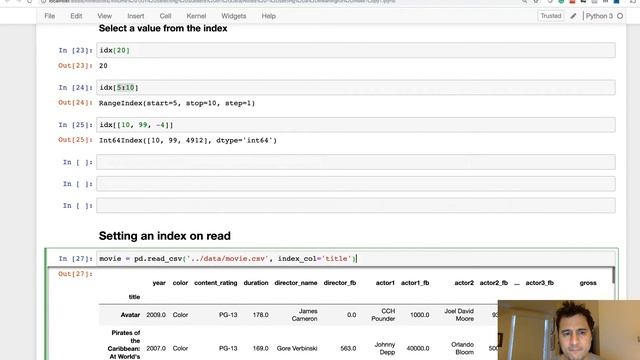
Task: Click the 'duration' column header
Action: click(256, 283)
